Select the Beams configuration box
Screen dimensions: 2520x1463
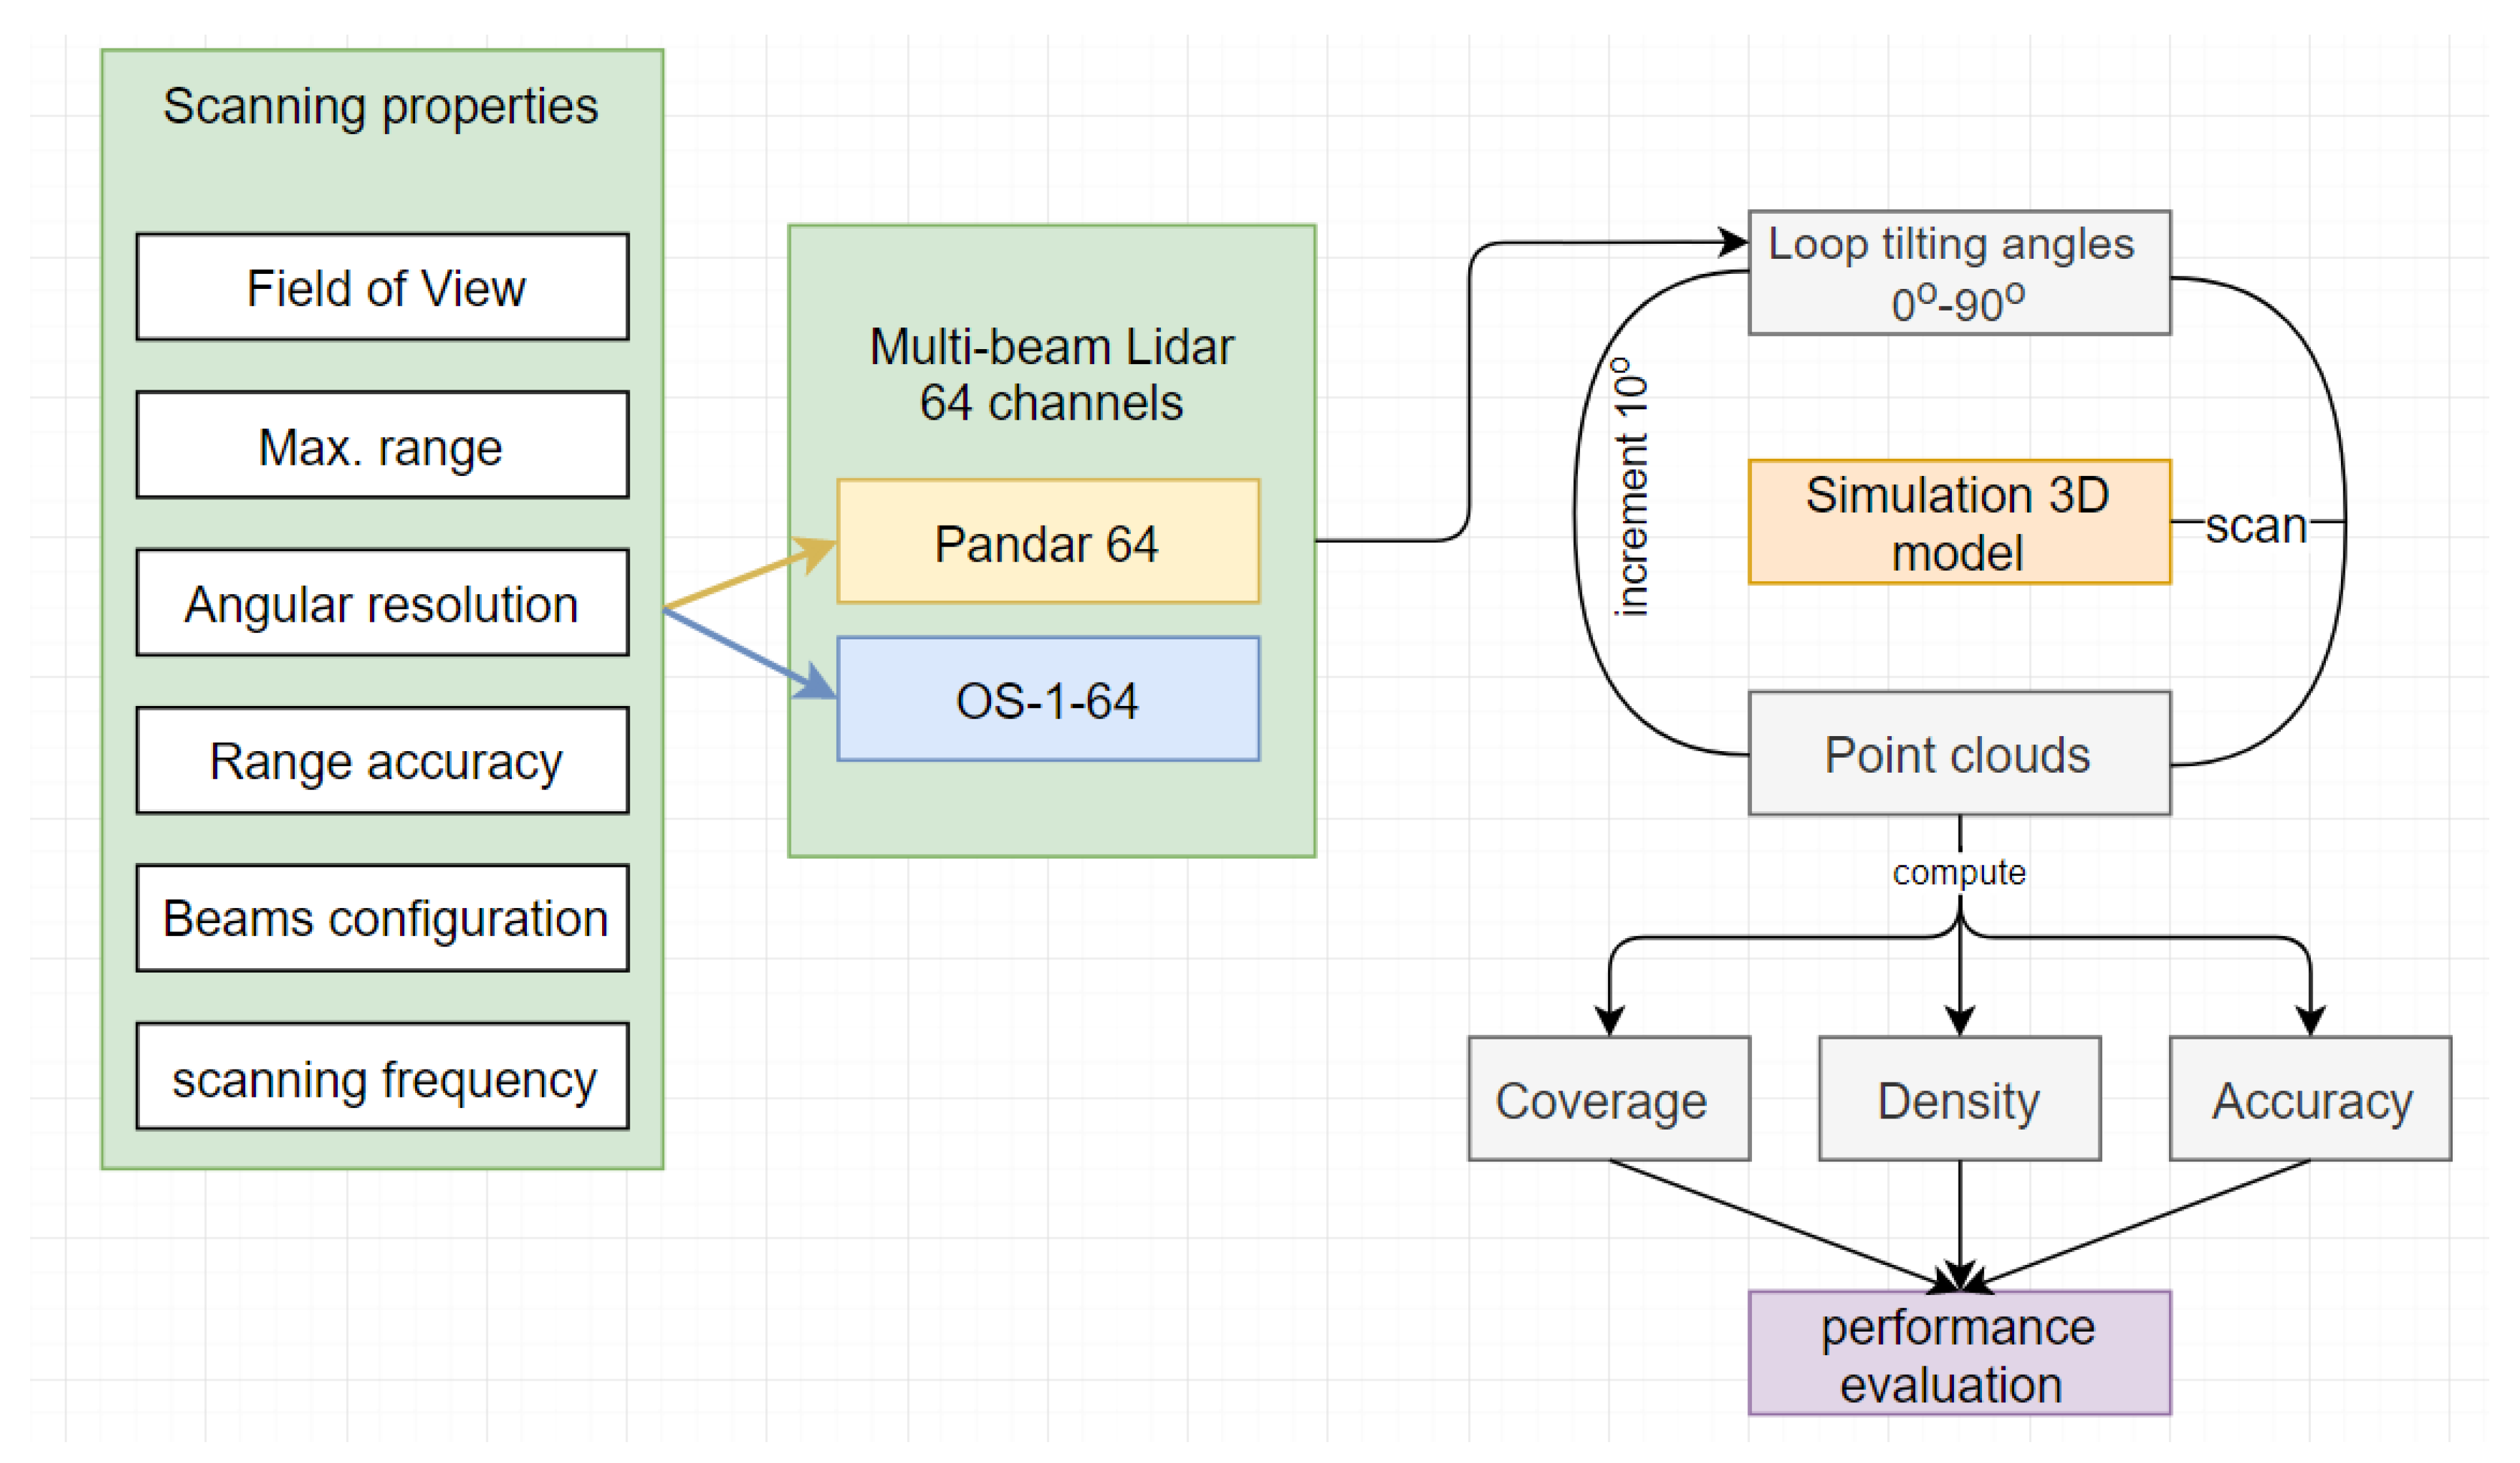(x=382, y=918)
